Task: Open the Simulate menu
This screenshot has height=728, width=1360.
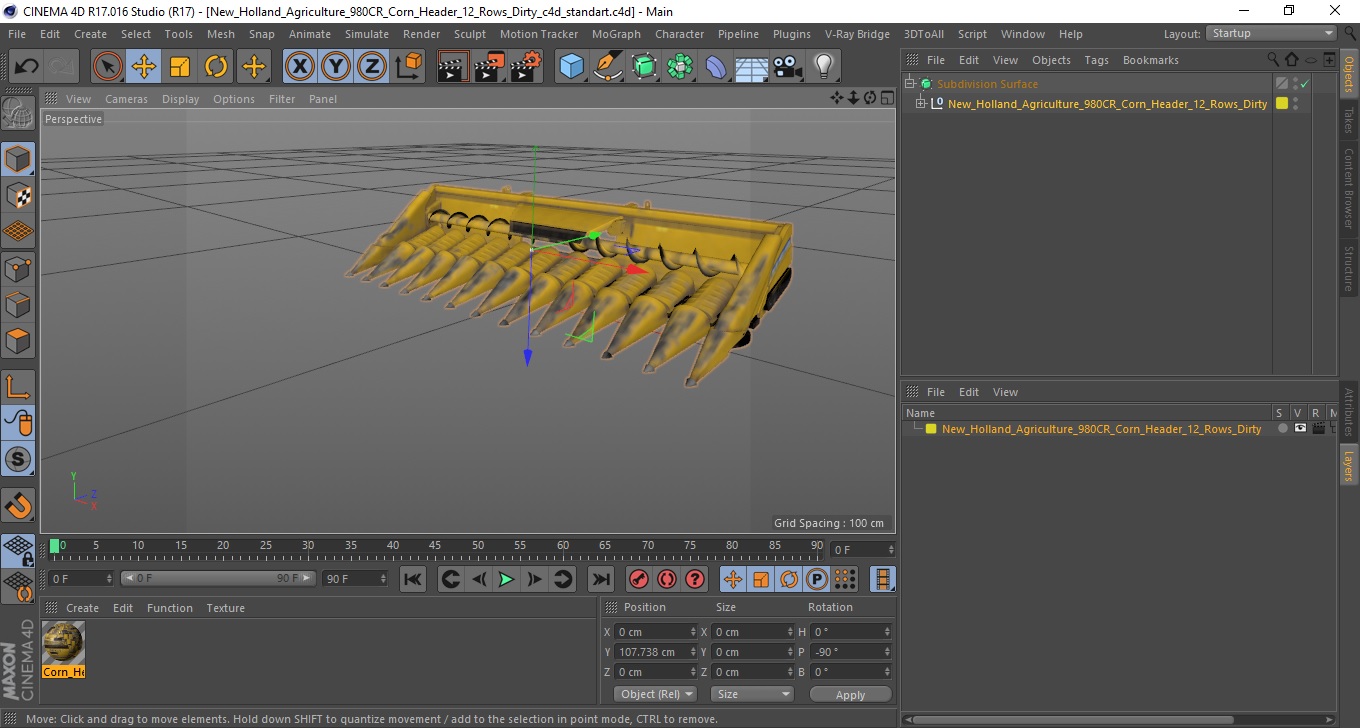Action: 367,34
